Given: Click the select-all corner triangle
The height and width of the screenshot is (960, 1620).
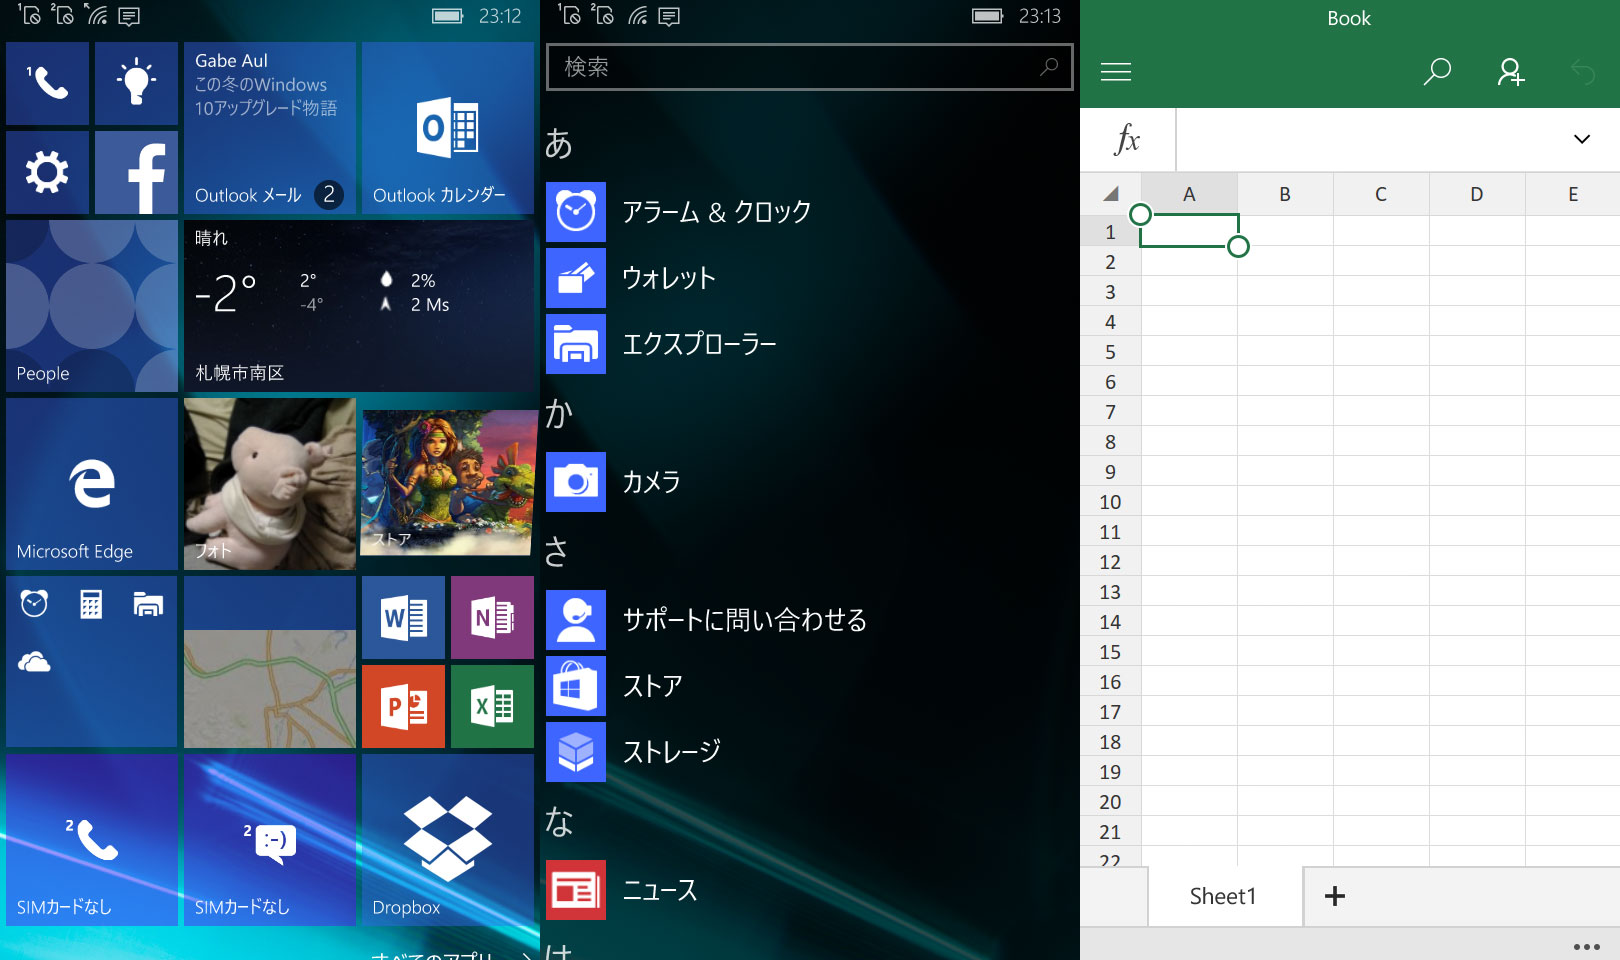Looking at the screenshot, I should [1111, 194].
